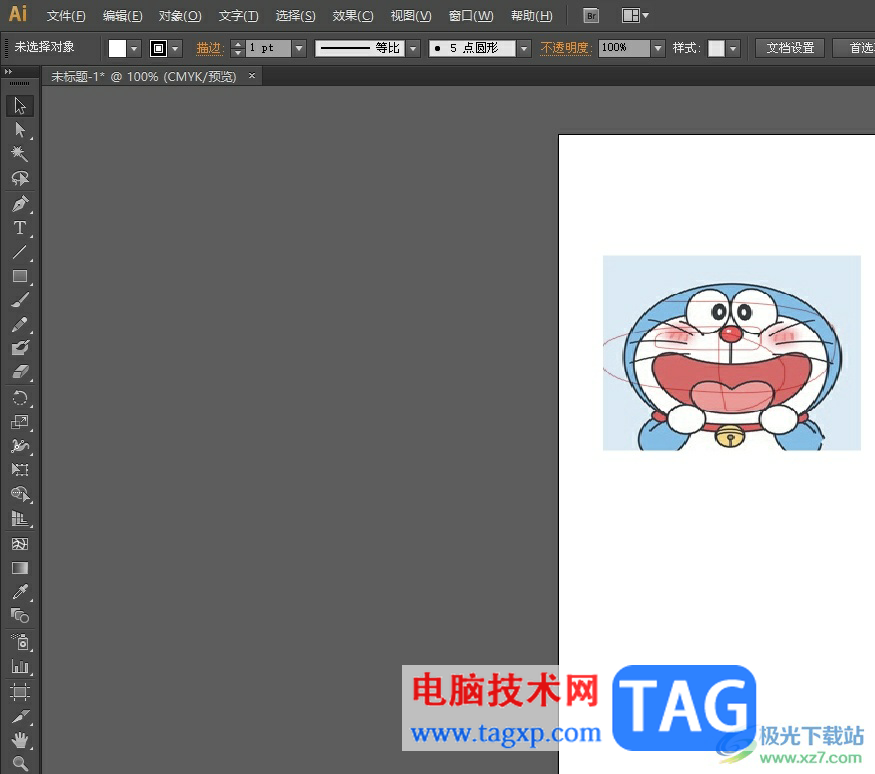The width and height of the screenshot is (875, 774).
Task: Select the Symbol Sprayer tool
Action: pyautogui.click(x=20, y=642)
